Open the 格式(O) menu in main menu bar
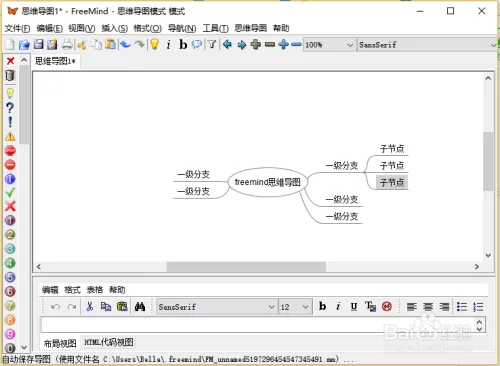This screenshot has width=500, height=366. pyautogui.click(x=147, y=28)
